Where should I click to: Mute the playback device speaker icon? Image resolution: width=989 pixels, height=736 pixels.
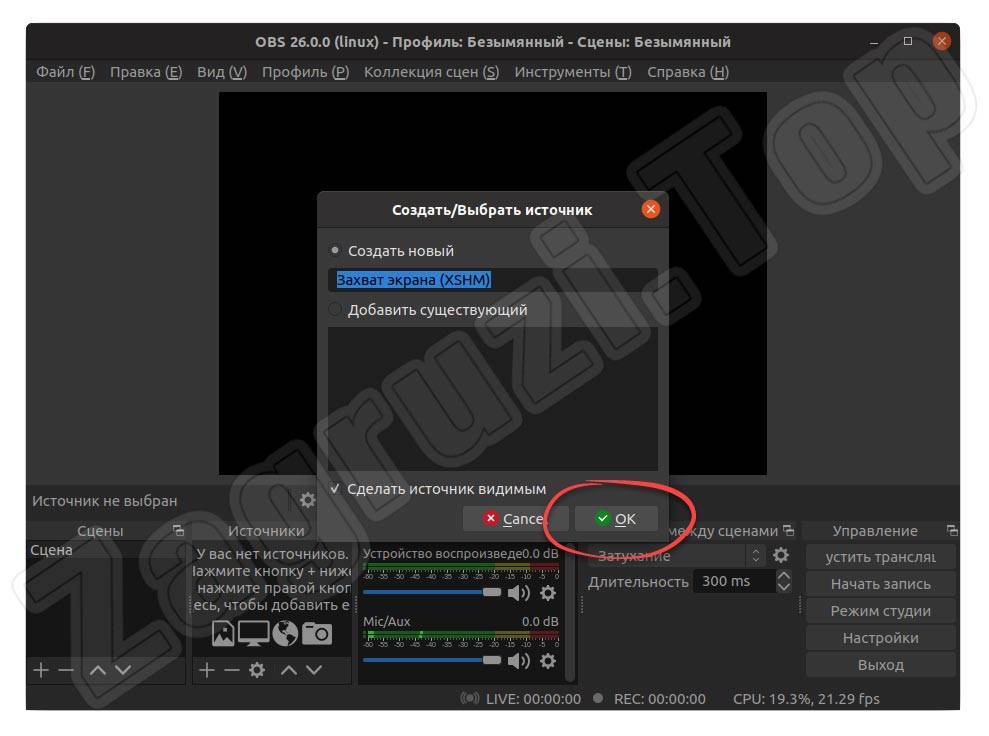(518, 593)
